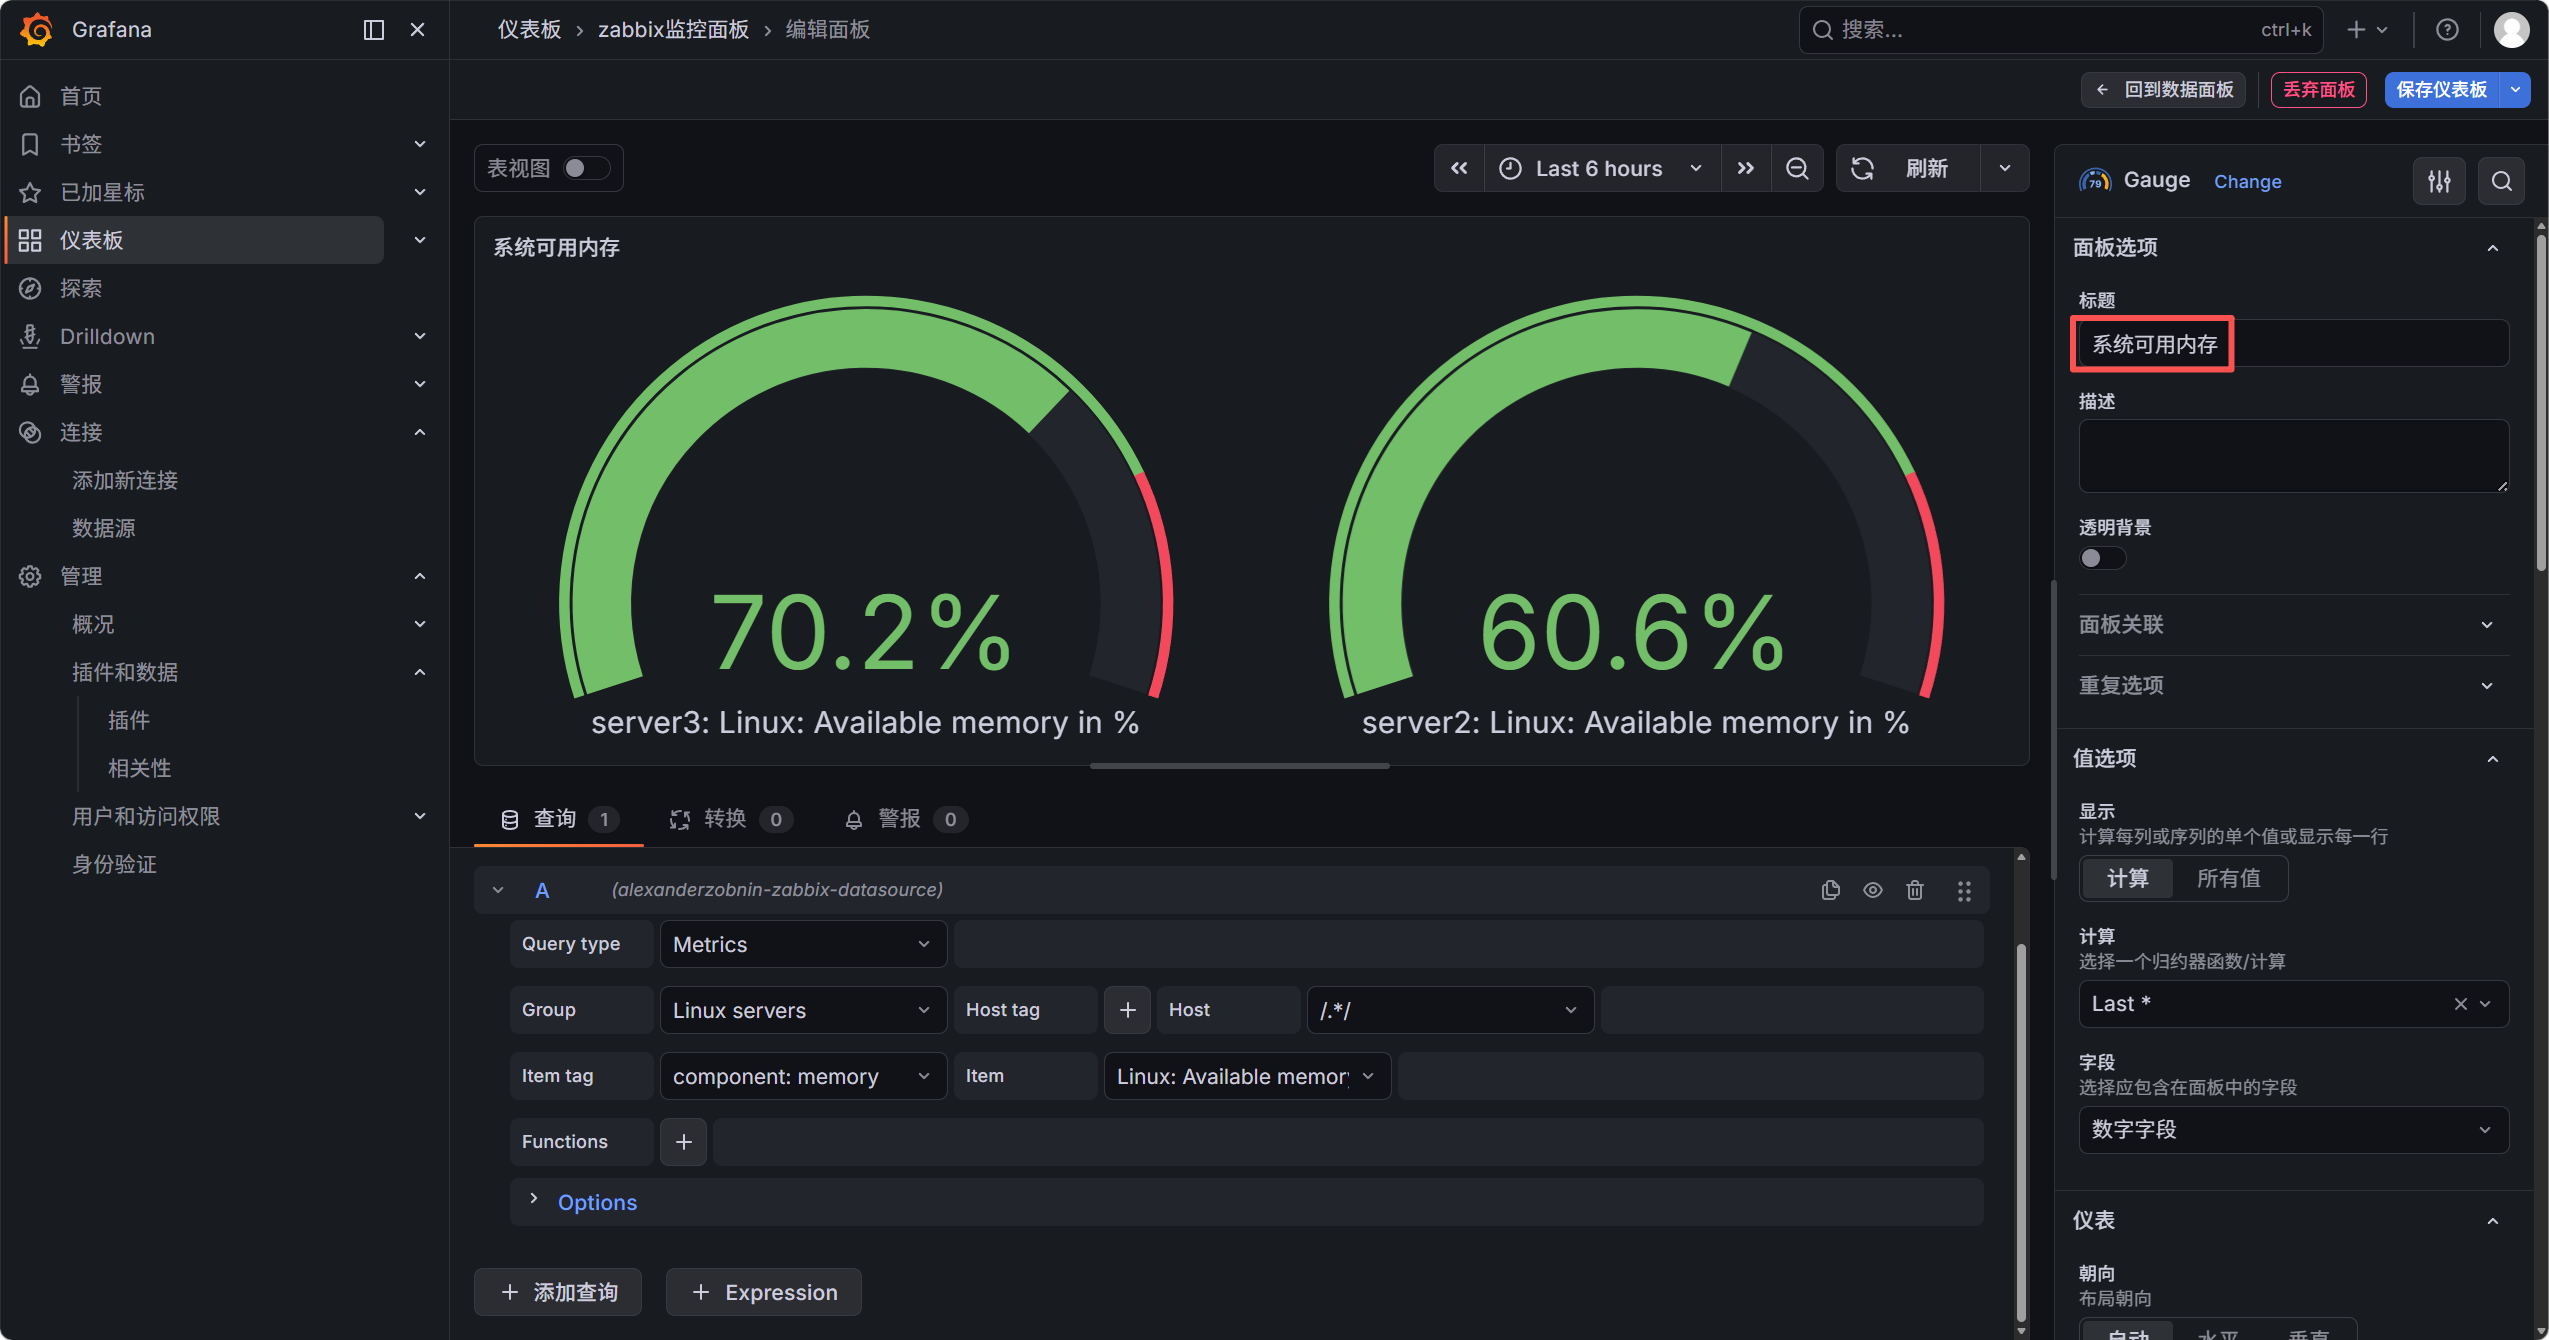Dock the sidebar menu icon
The width and height of the screenshot is (2549, 1340).
pos(374,30)
